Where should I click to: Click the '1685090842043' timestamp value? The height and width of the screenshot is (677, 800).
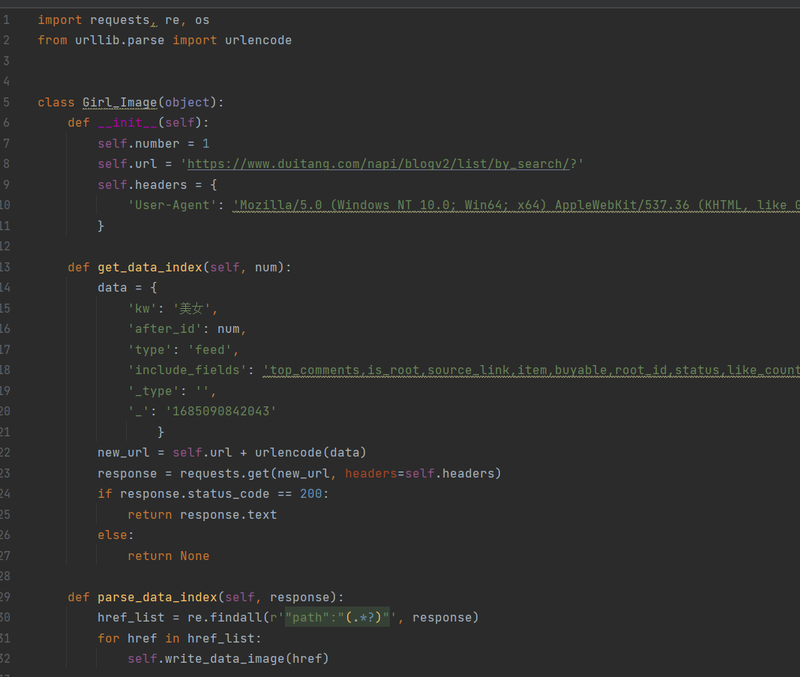coord(221,412)
